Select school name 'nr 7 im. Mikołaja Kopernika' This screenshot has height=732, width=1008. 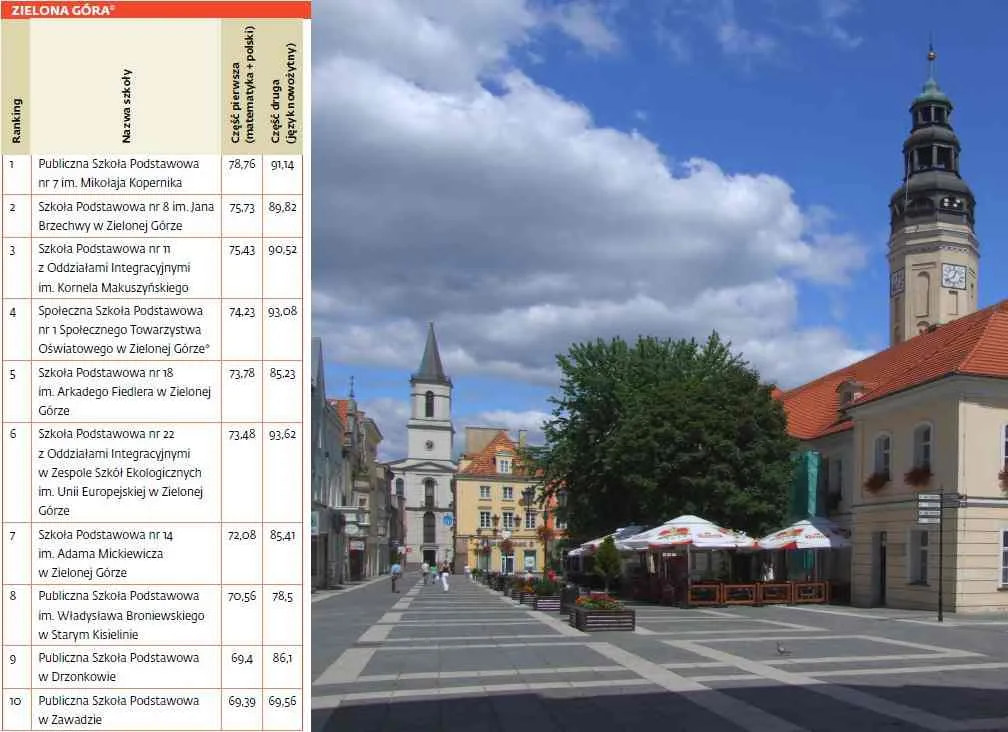[110, 183]
